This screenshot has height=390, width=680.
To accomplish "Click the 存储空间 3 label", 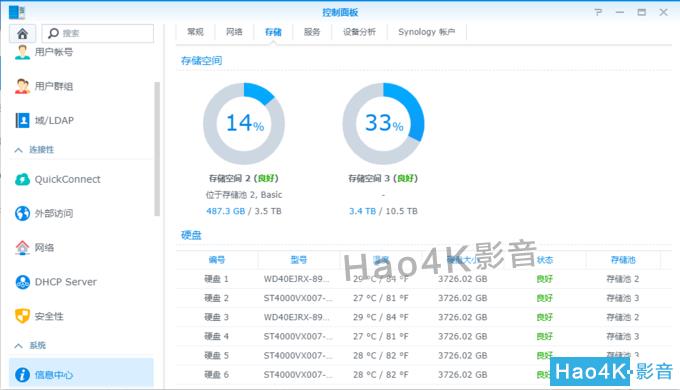I will pyautogui.click(x=383, y=178).
